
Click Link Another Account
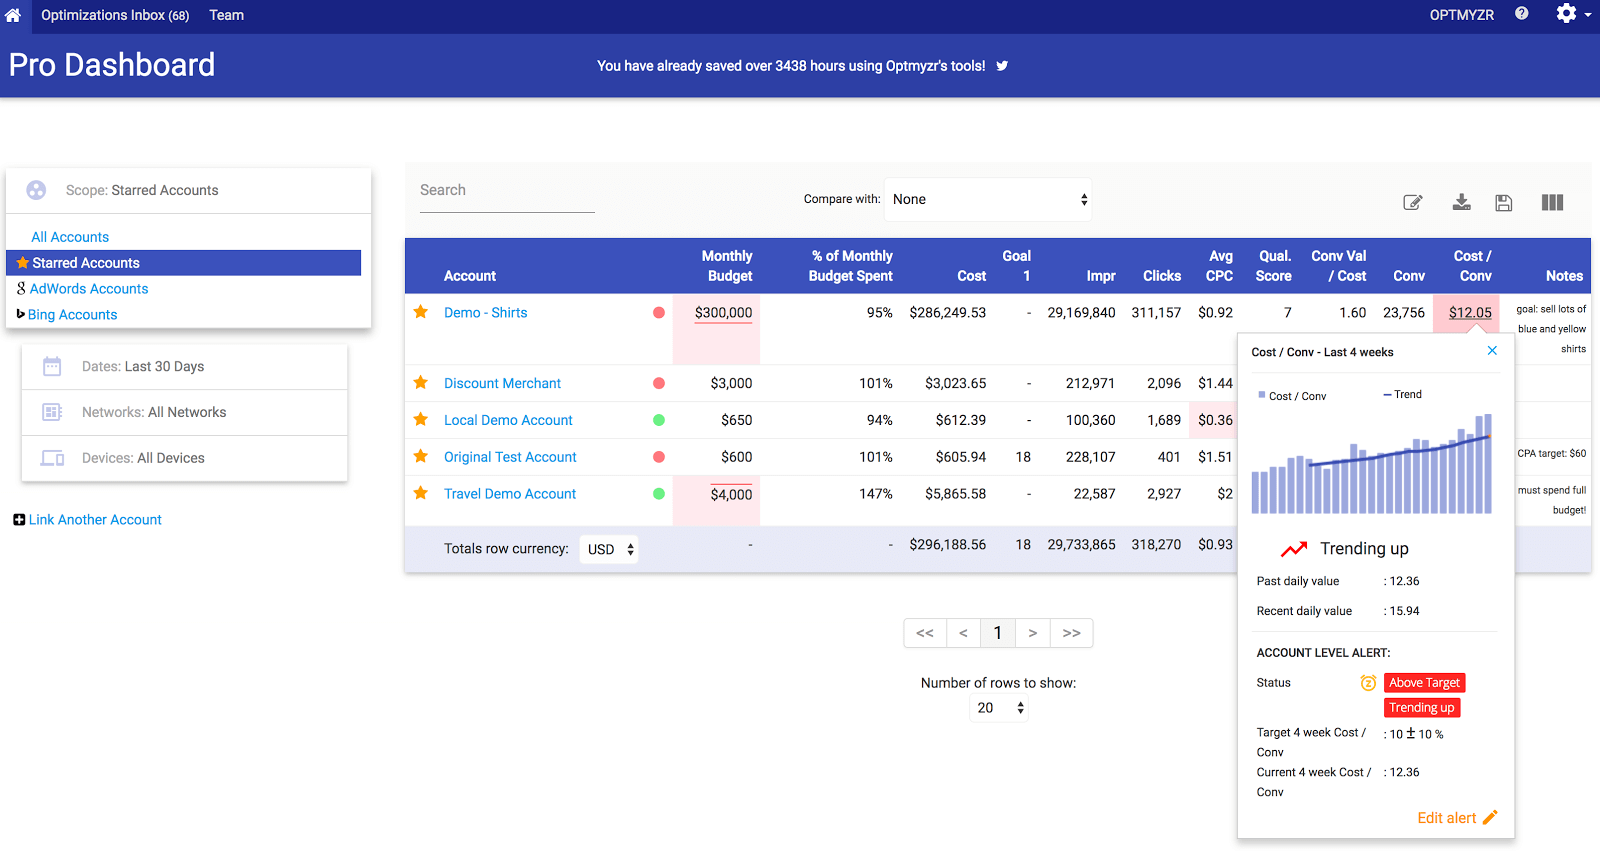pos(94,520)
